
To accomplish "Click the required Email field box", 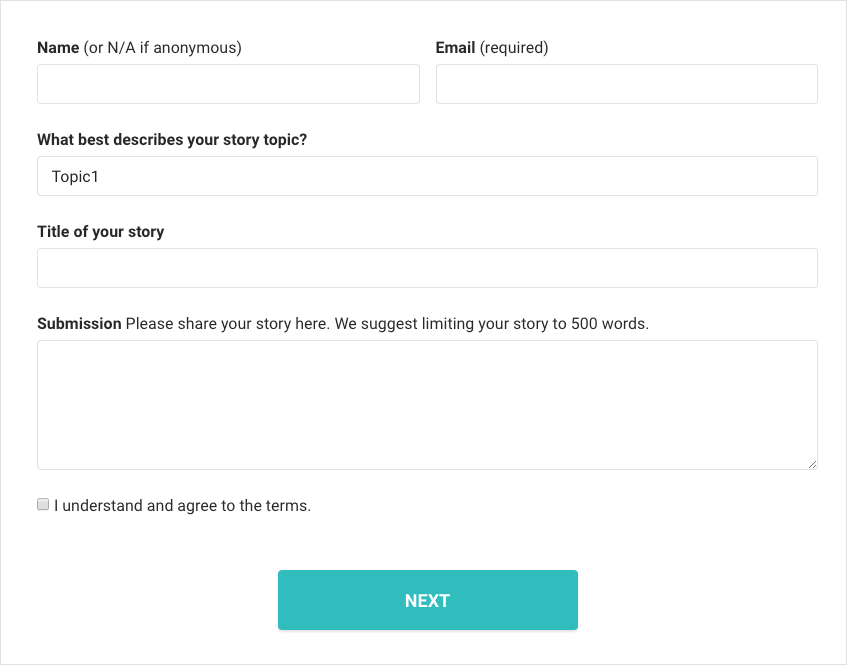I will coord(626,84).
